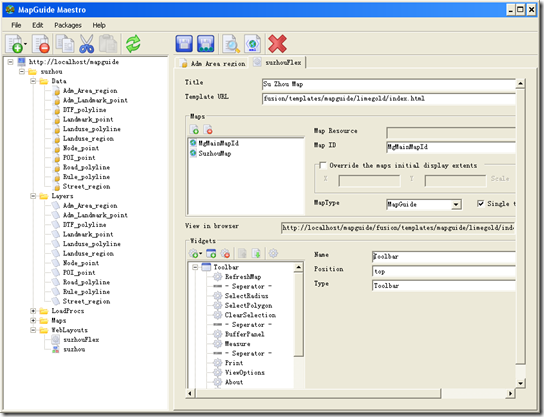Click the delete resource icon

coord(41,44)
